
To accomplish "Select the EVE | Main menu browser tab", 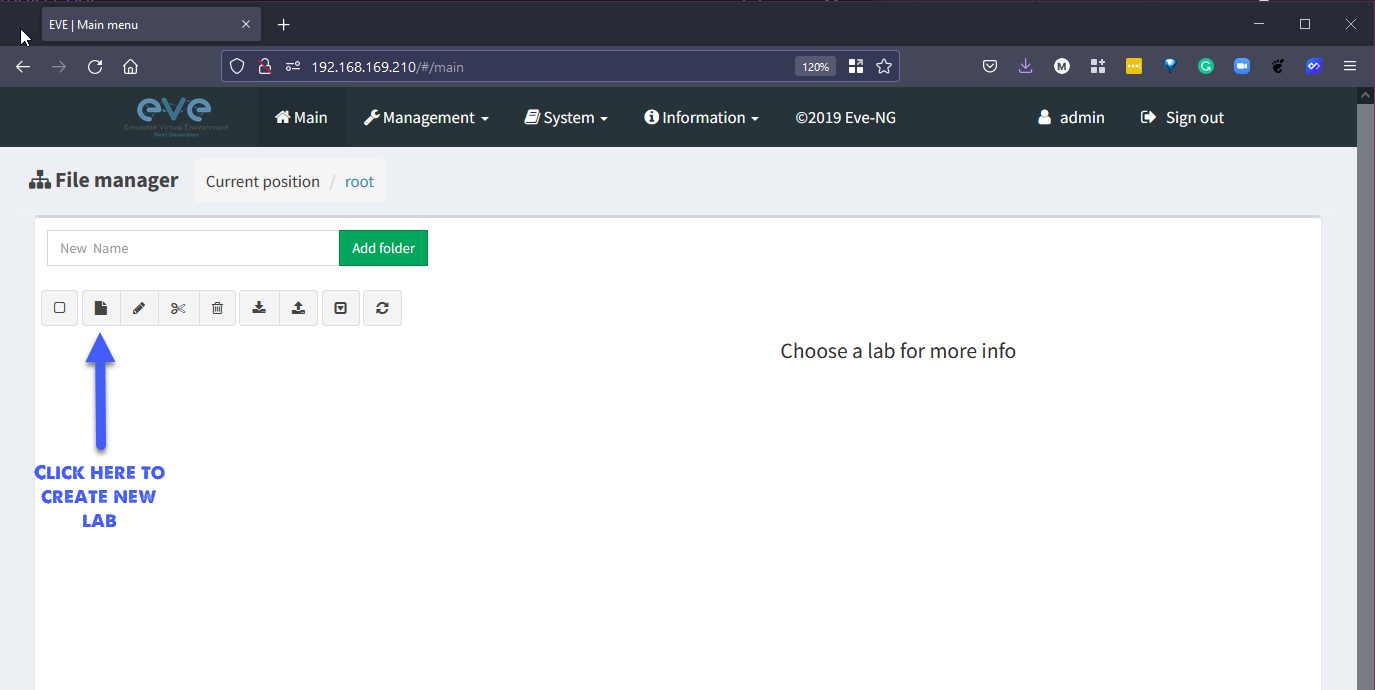I will click(x=140, y=24).
